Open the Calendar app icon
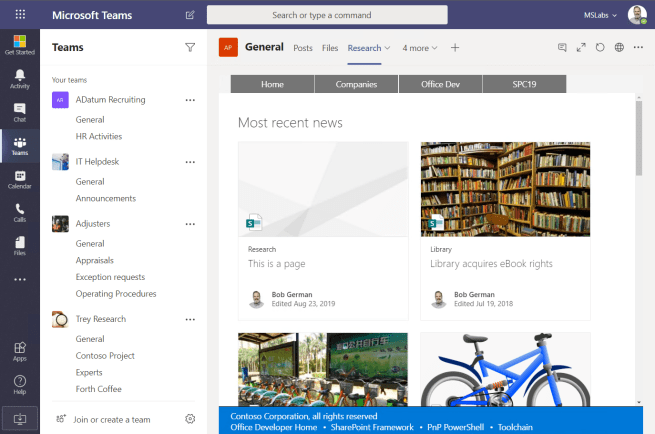 click(x=19, y=179)
